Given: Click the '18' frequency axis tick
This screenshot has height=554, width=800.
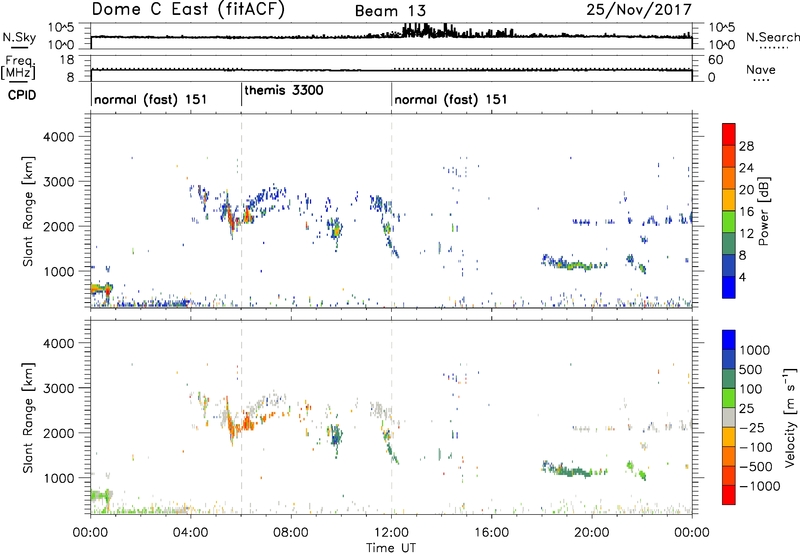Looking at the screenshot, I should 67,60.
